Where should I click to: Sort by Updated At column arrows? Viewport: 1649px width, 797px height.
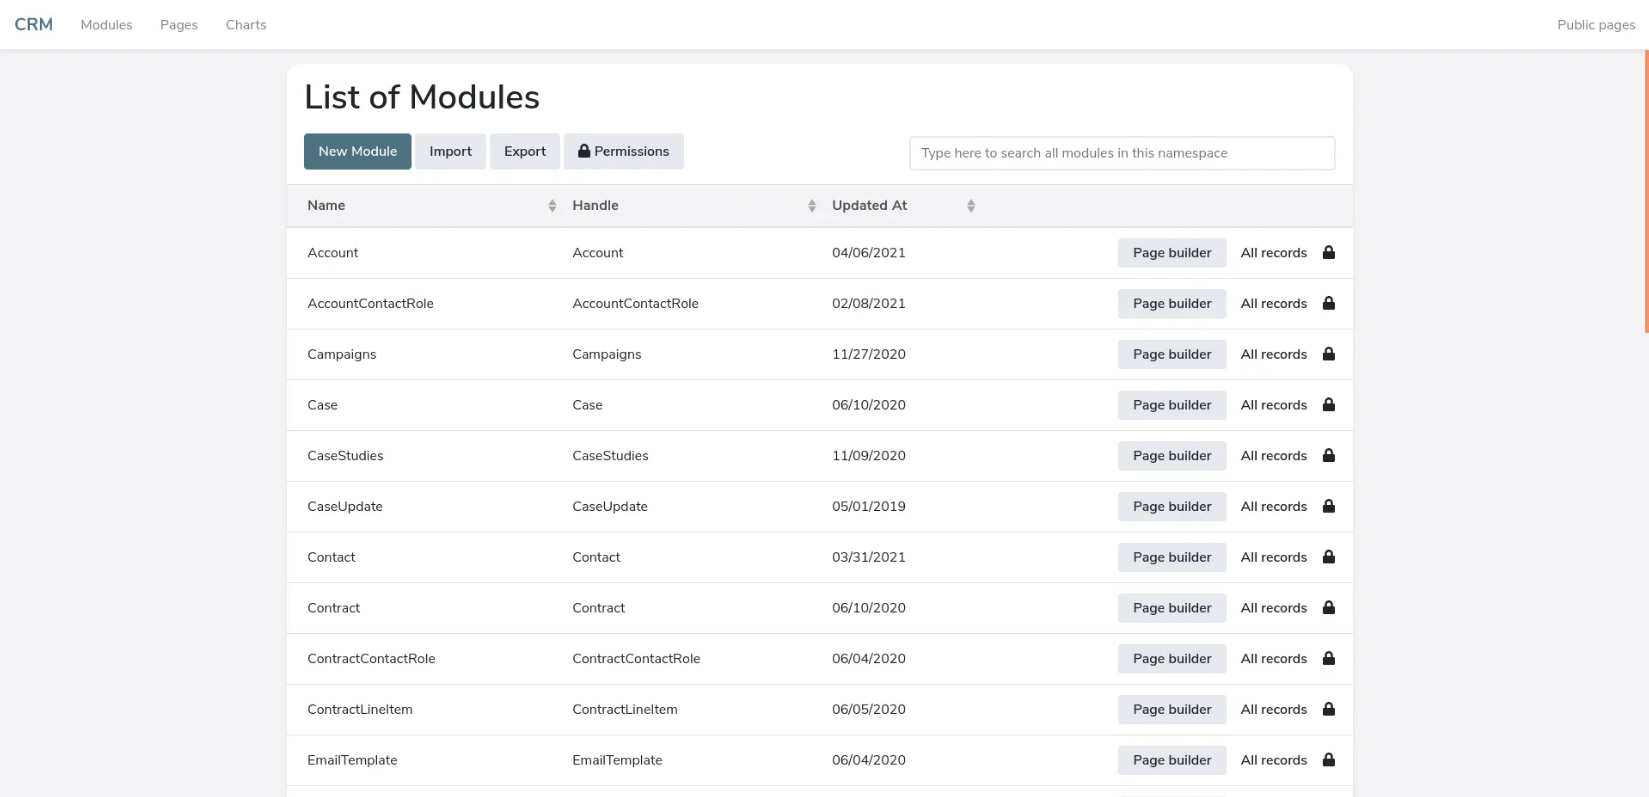coord(971,206)
